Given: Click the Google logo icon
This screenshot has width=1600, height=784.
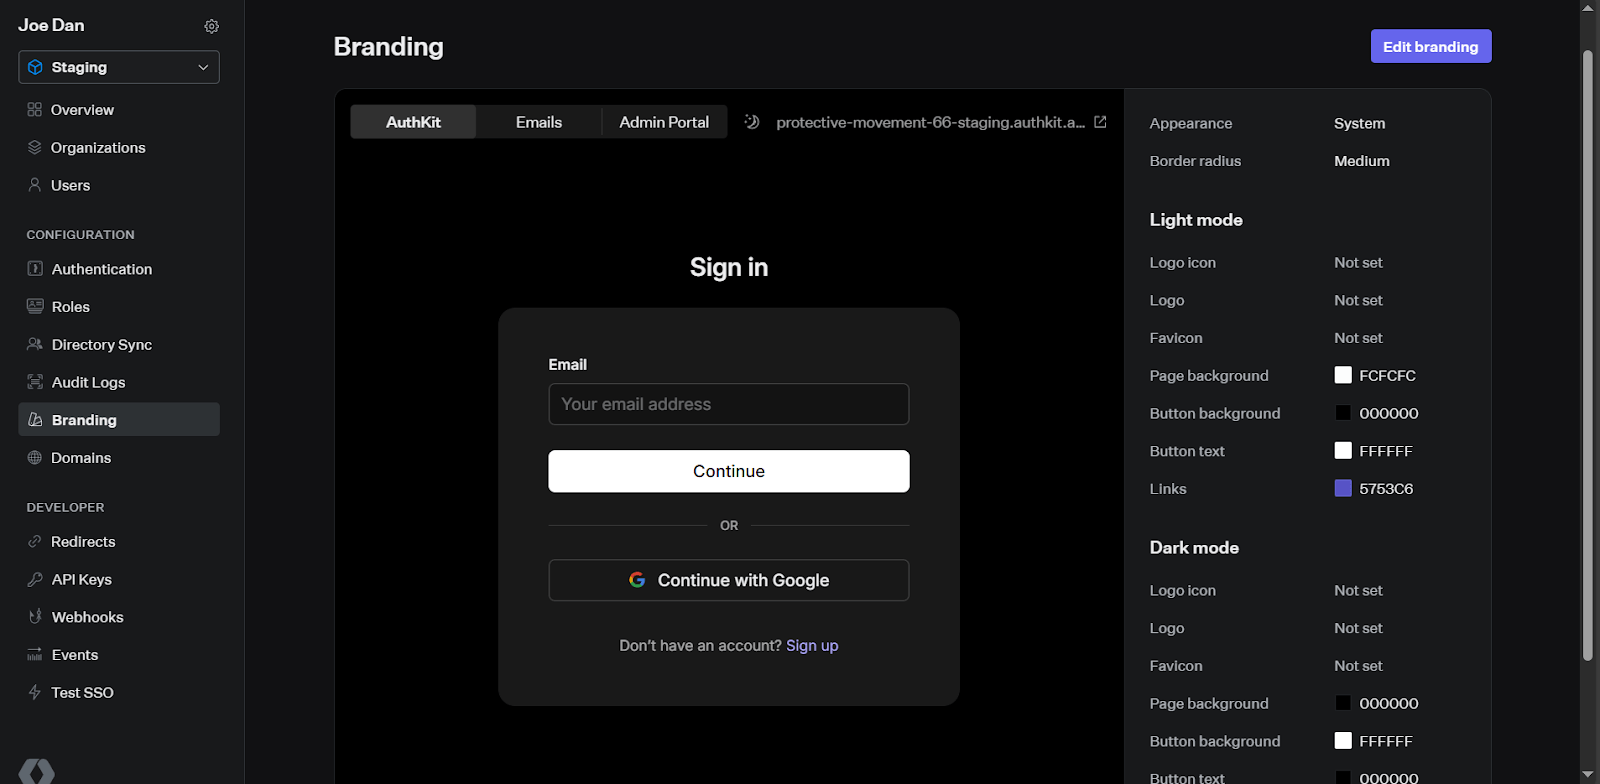Looking at the screenshot, I should coord(637,580).
